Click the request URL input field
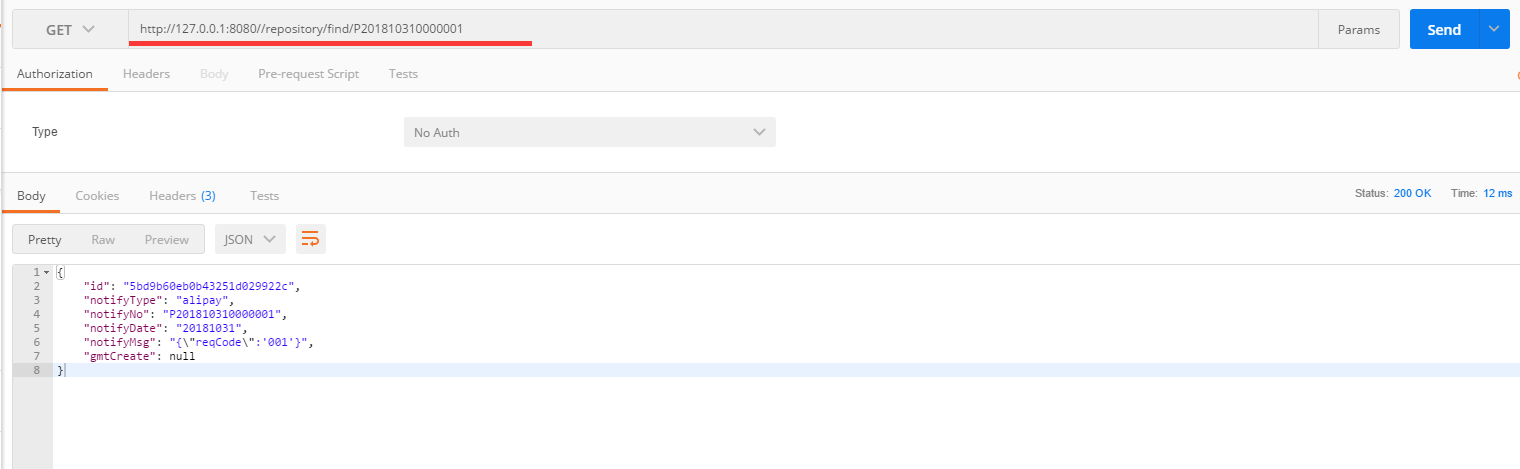1520x469 pixels. 723,30
